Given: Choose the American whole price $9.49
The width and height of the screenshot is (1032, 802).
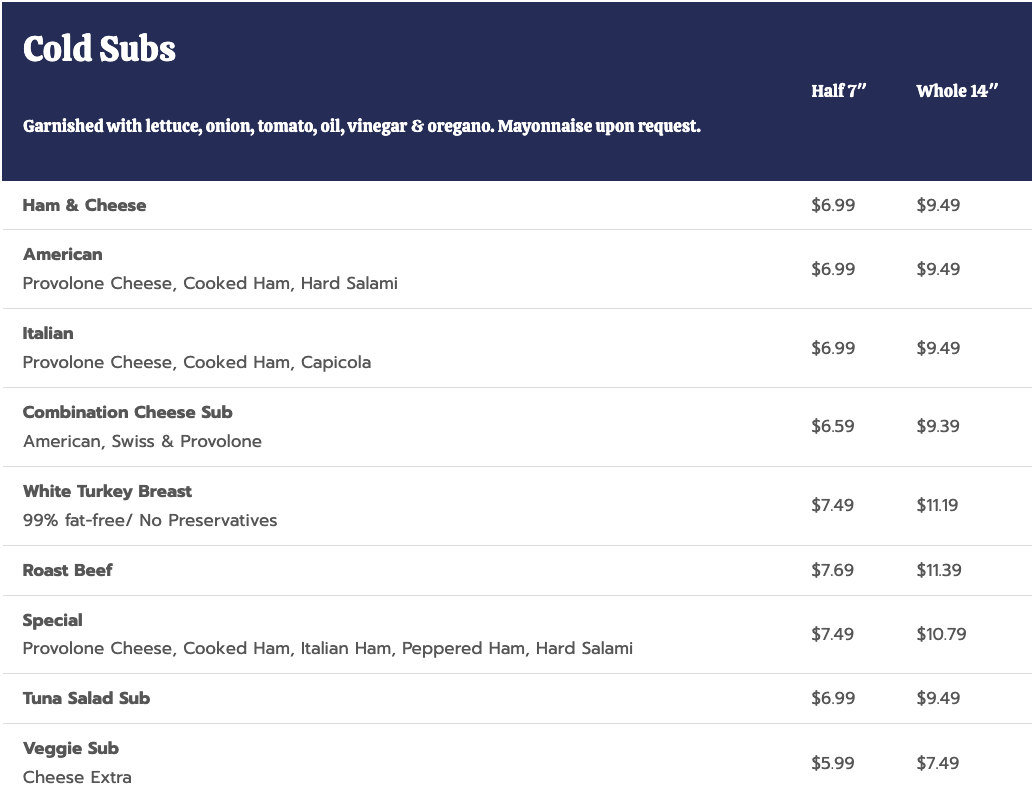Looking at the screenshot, I should click(938, 269).
